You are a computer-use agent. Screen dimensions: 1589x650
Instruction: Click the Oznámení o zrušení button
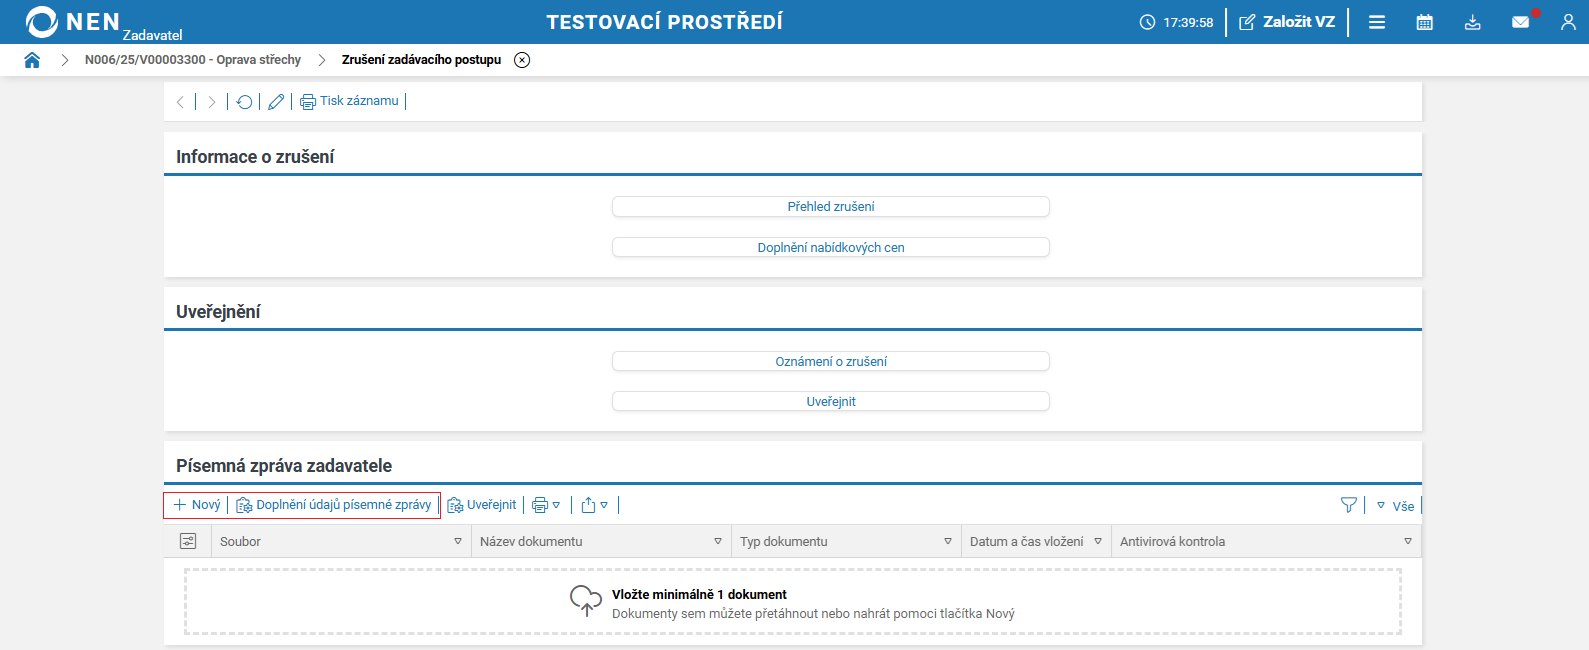(x=830, y=361)
